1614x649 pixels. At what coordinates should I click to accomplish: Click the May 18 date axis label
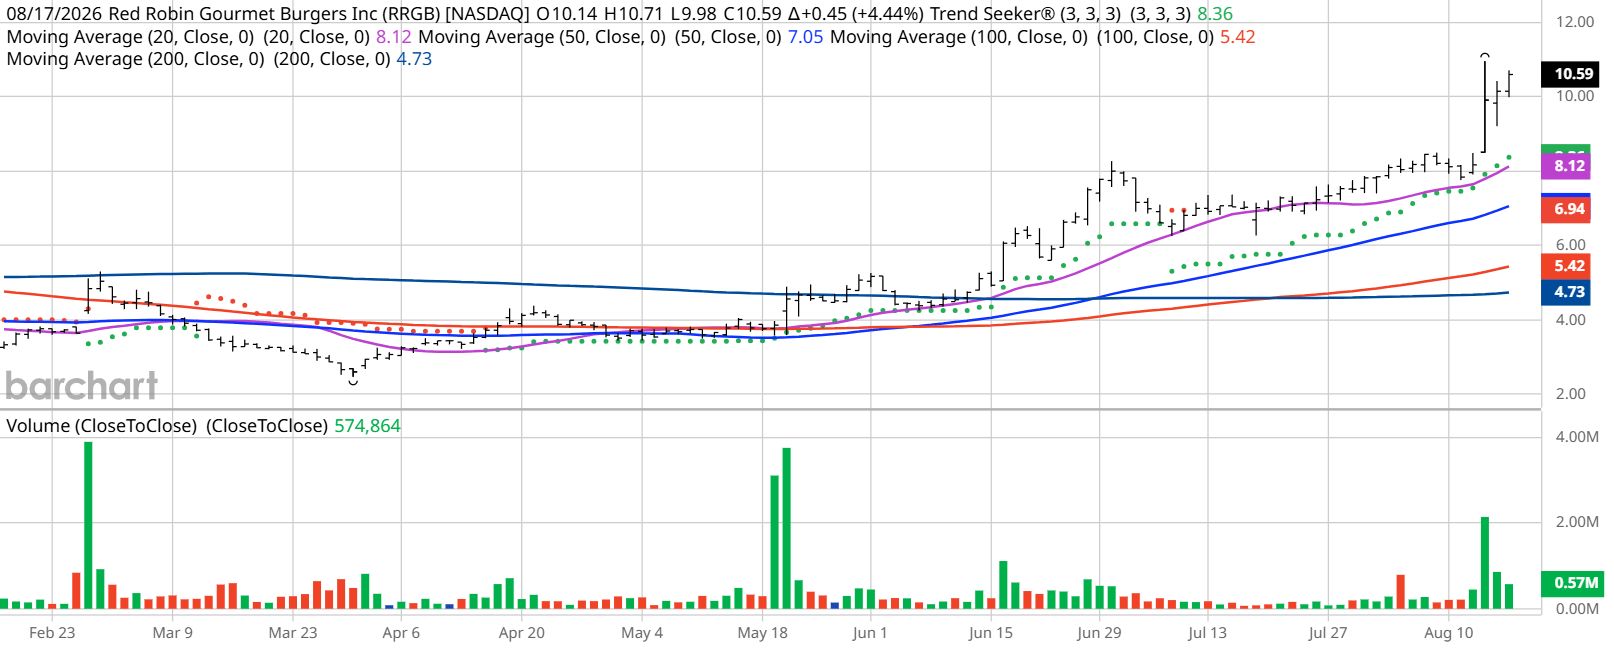click(763, 633)
